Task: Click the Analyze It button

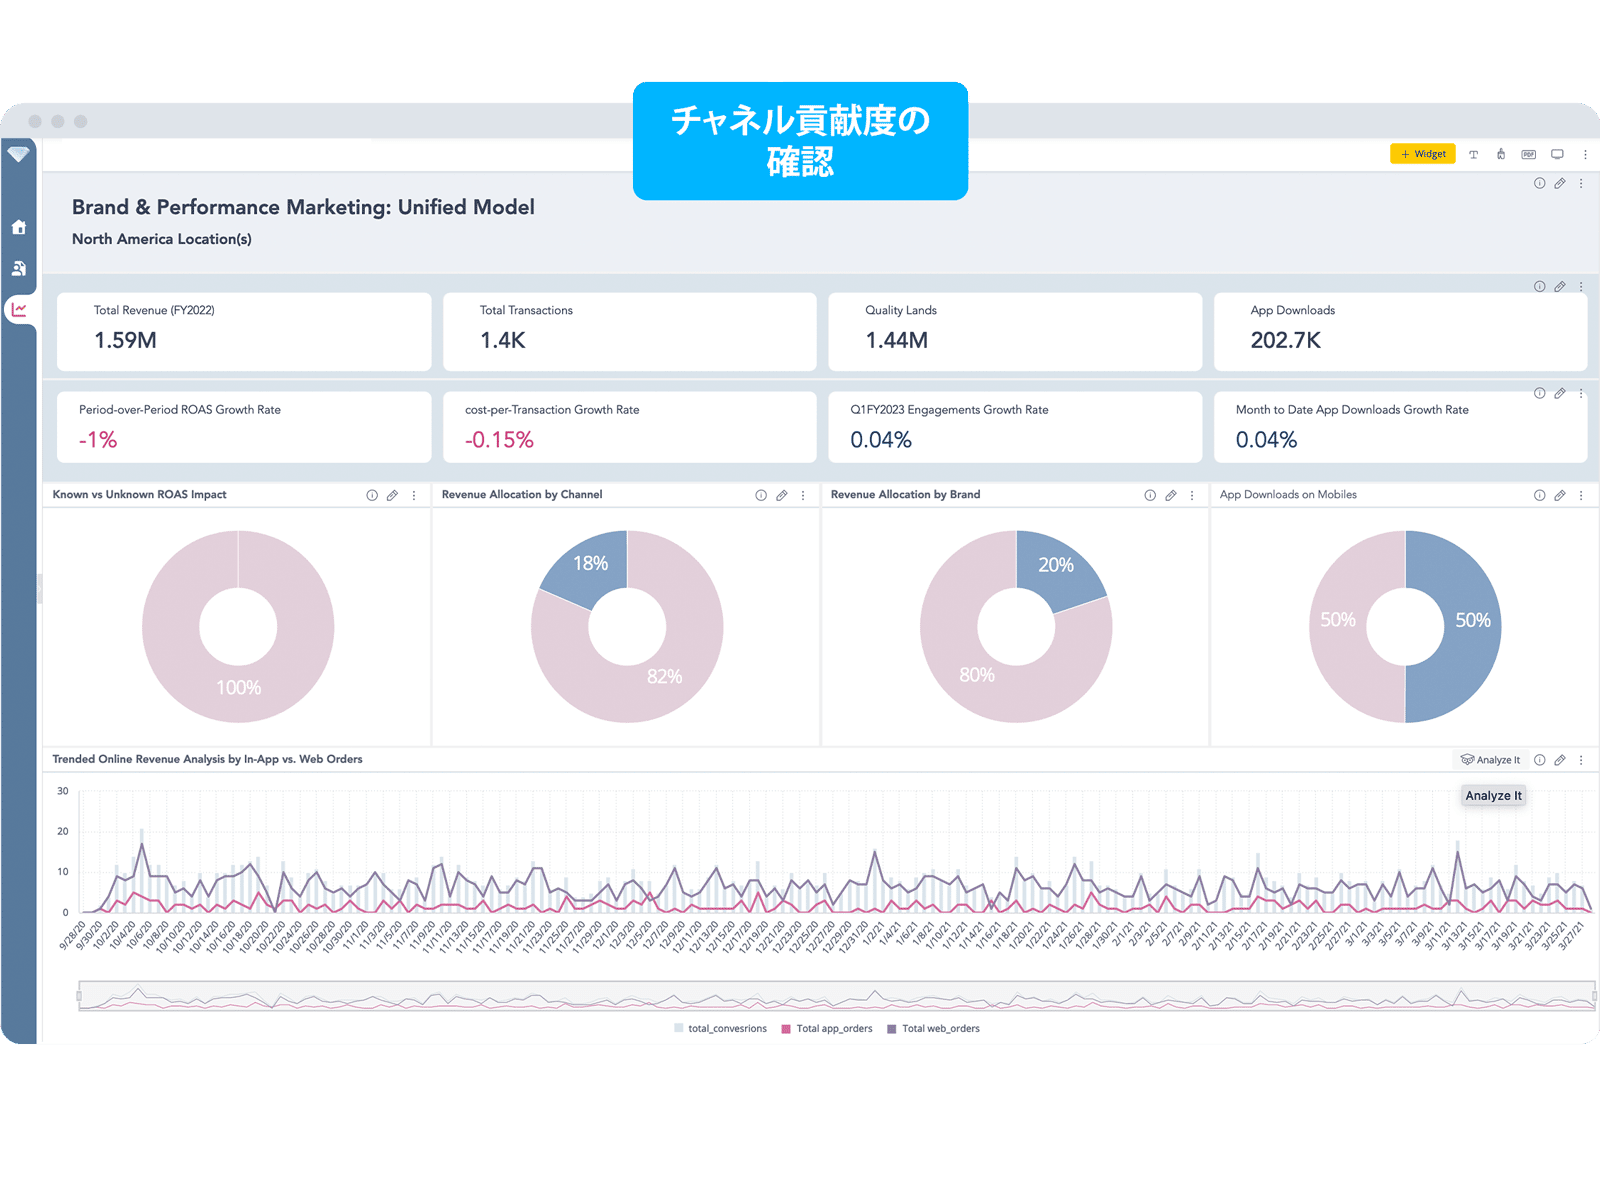Action: [1490, 760]
